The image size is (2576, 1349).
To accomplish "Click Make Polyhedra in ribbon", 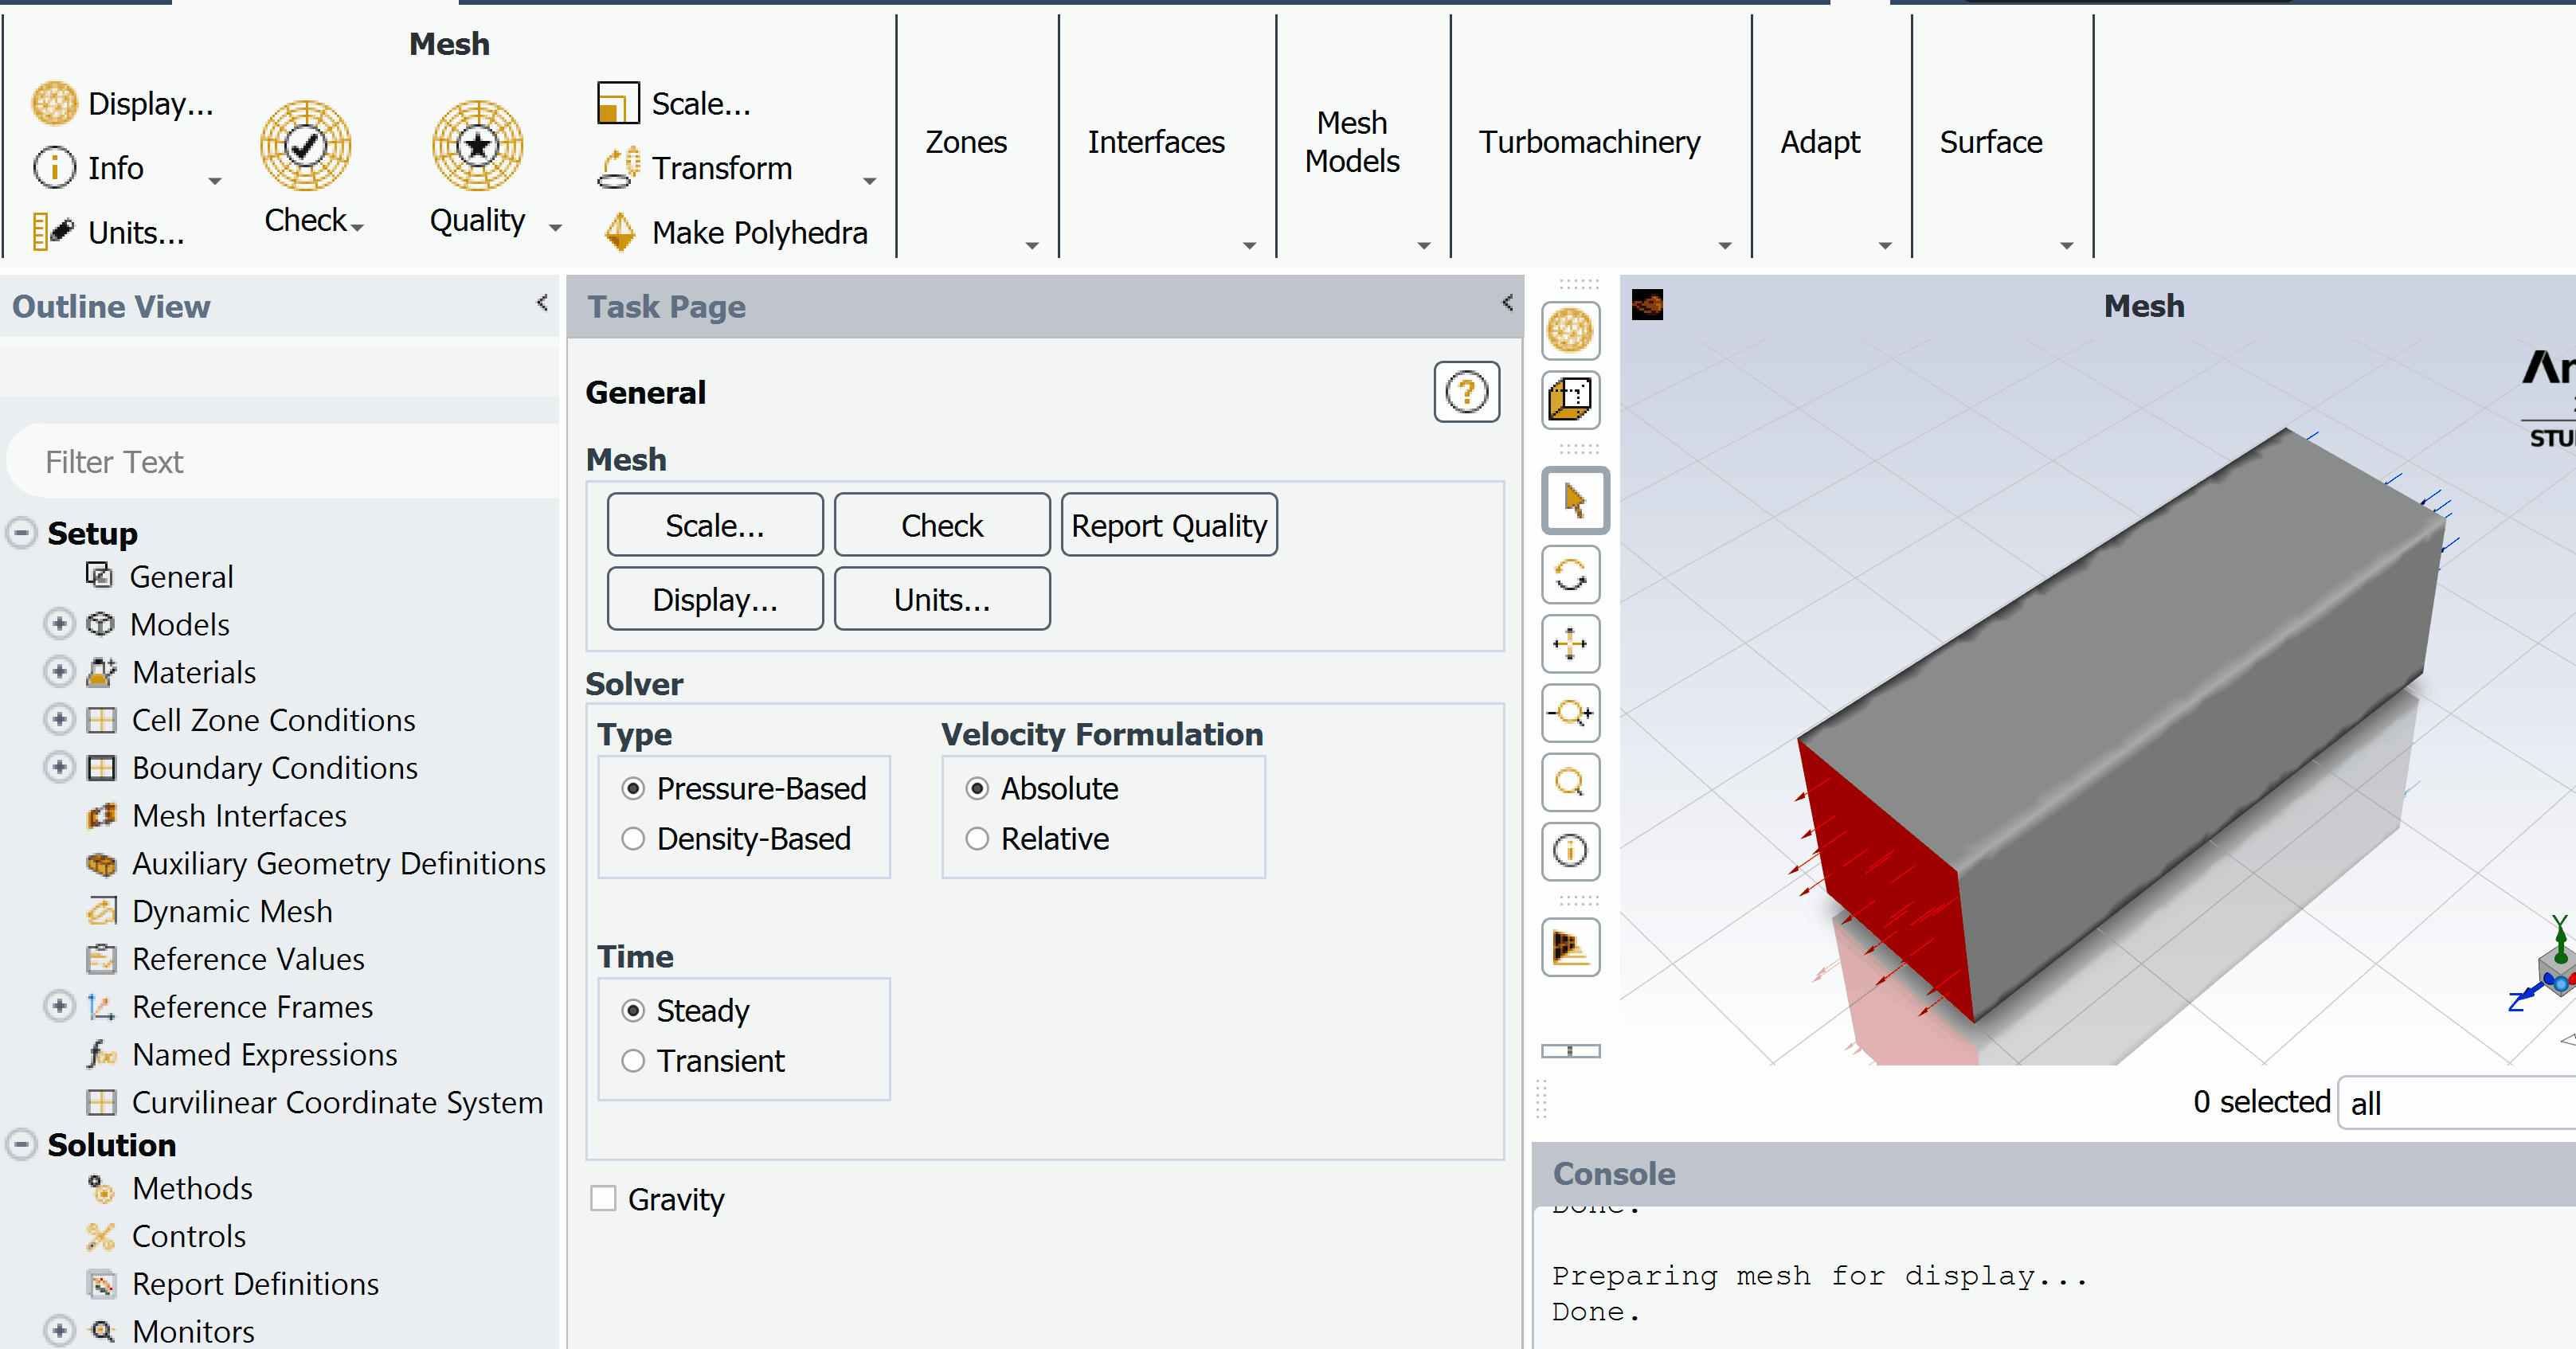I will click(x=734, y=232).
